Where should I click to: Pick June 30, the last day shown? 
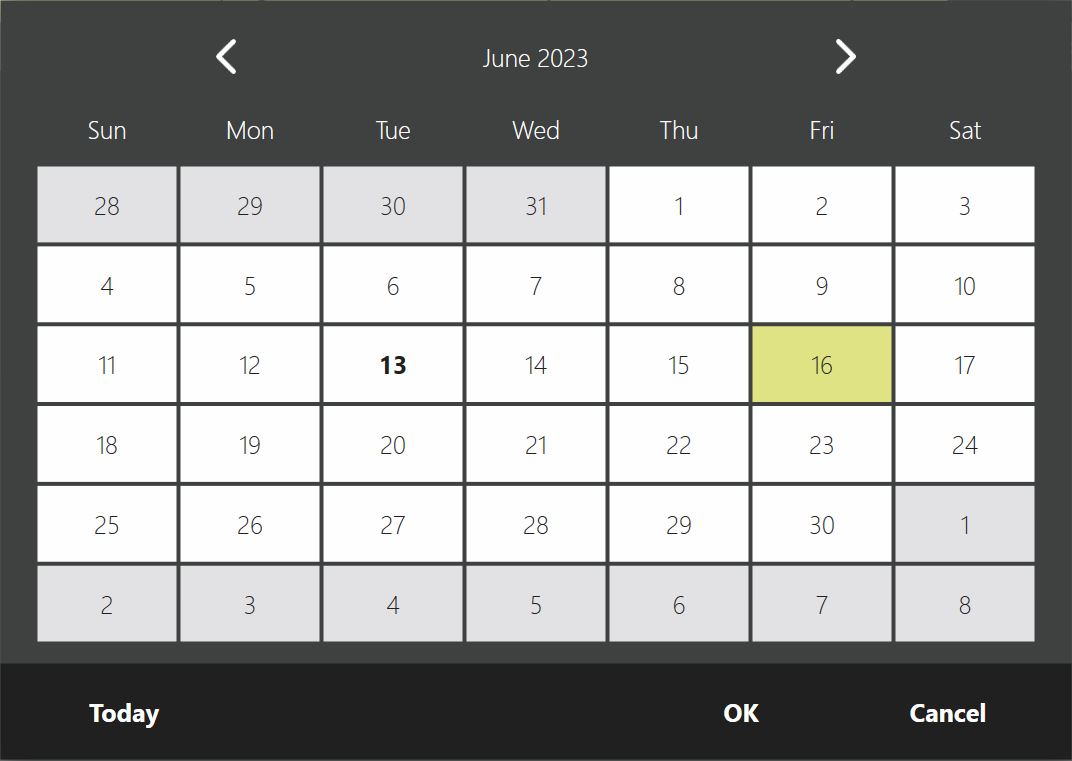[x=821, y=524]
